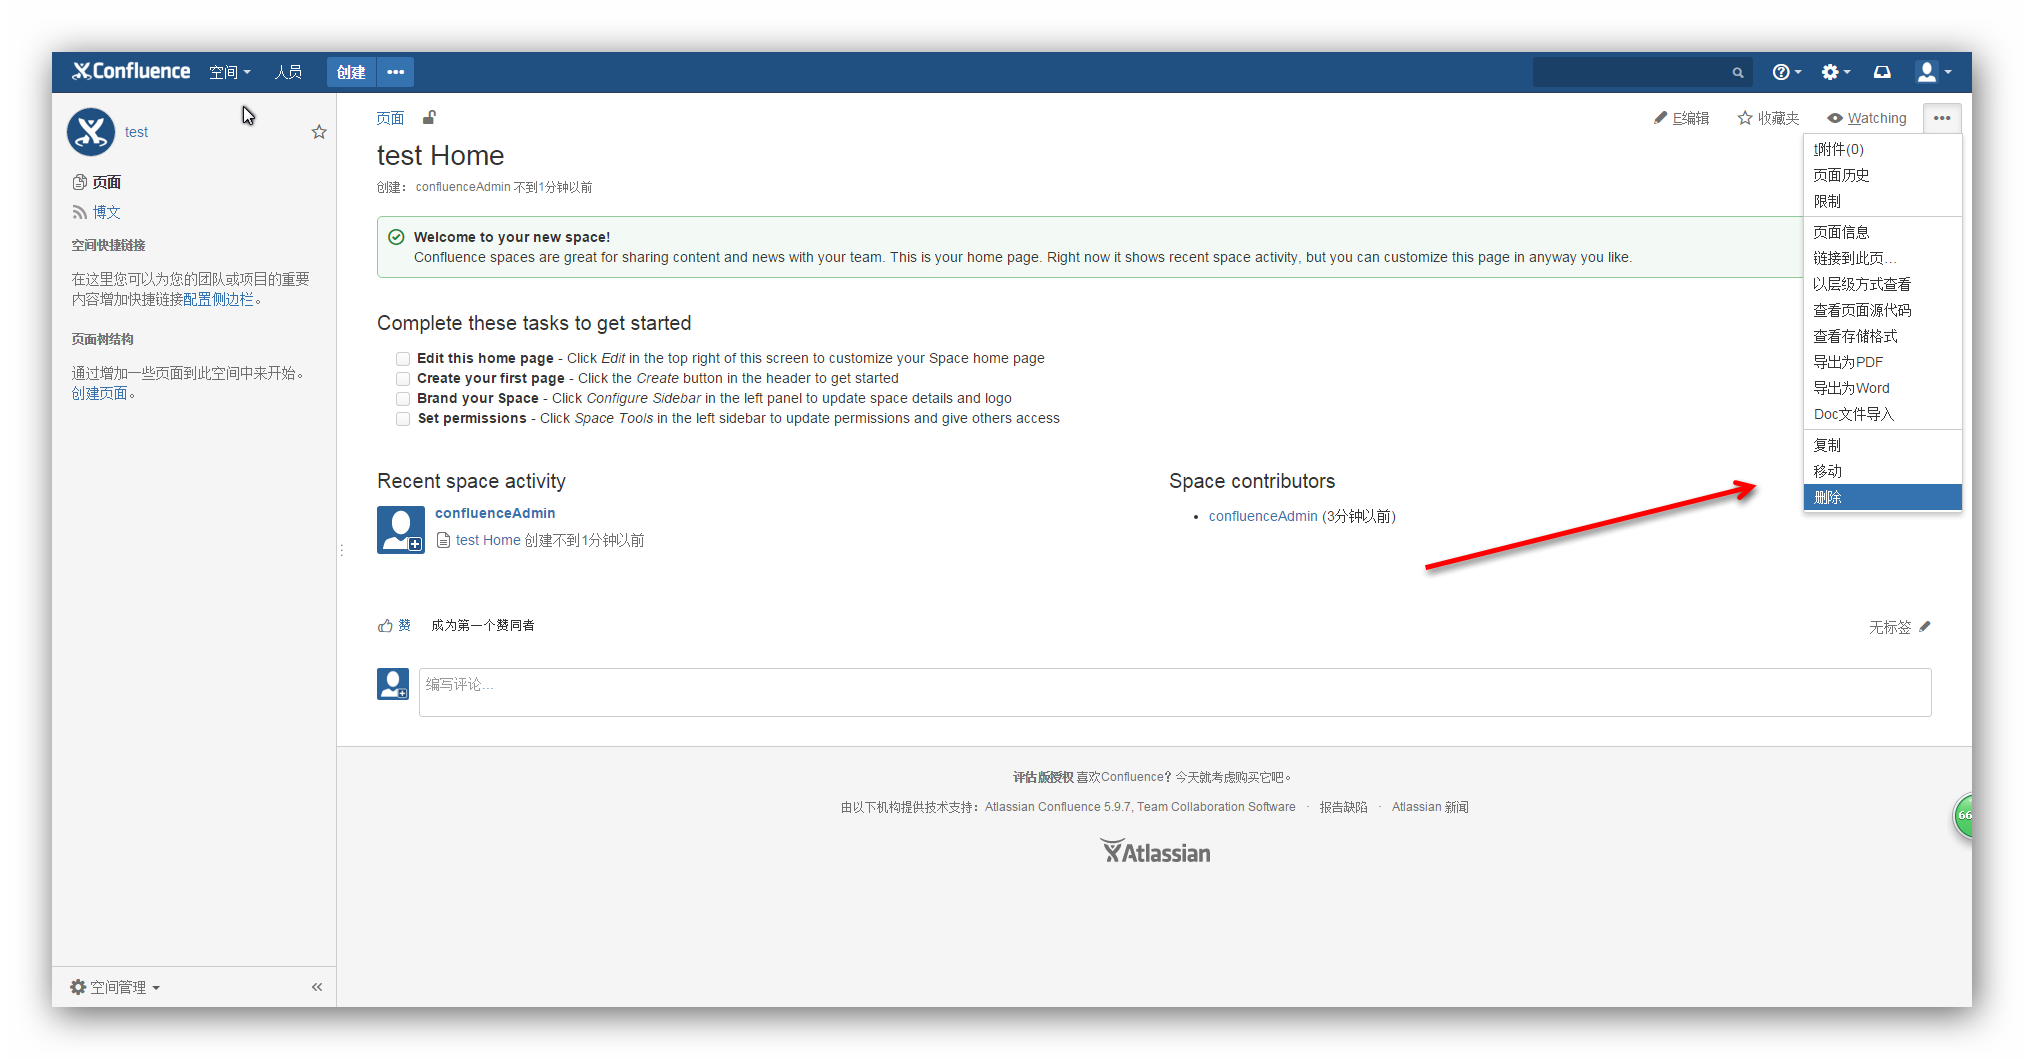
Task: Expand the 空间管理 space tools menu
Action: pos(115,987)
